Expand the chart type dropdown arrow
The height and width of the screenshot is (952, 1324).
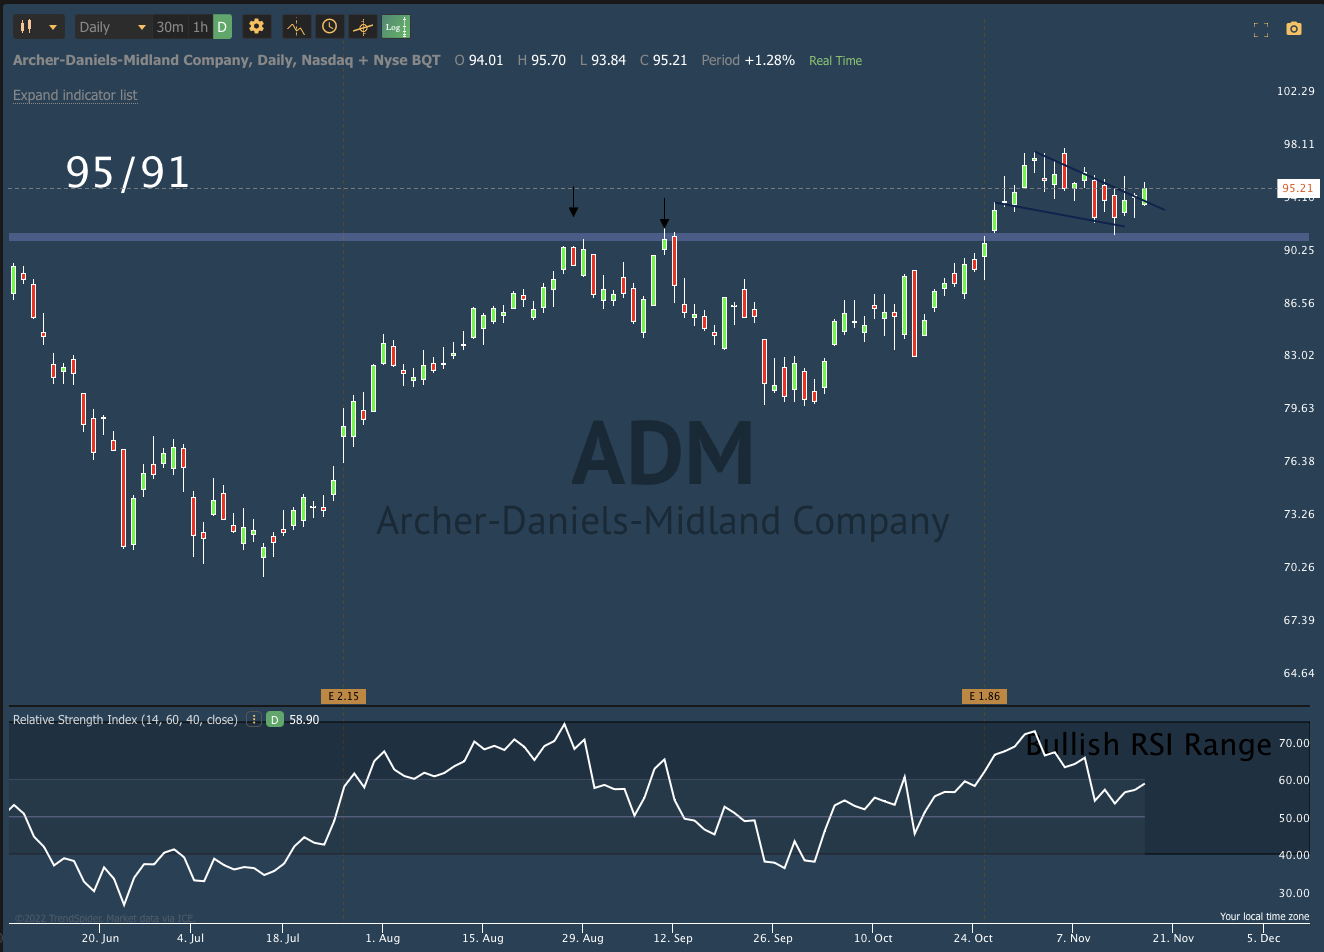click(x=53, y=26)
